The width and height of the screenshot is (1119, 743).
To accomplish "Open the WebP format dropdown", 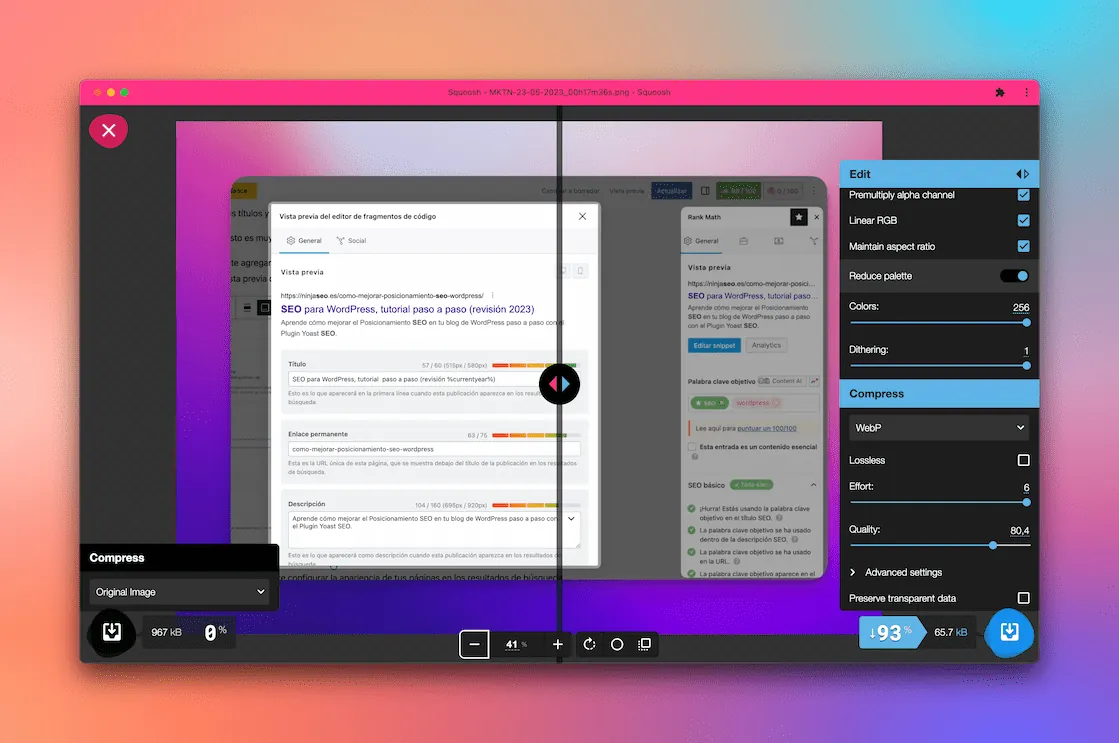I will pyautogui.click(x=939, y=428).
